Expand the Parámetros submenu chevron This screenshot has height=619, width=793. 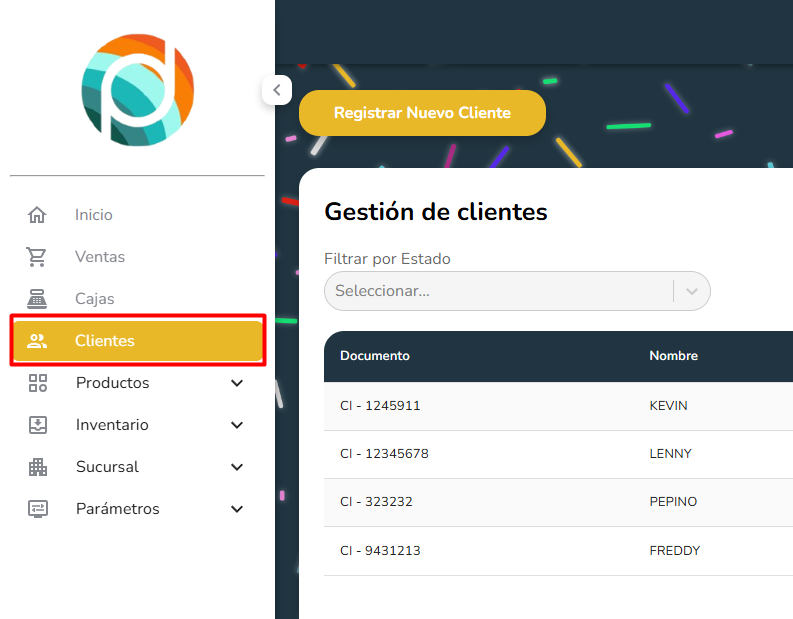237,509
